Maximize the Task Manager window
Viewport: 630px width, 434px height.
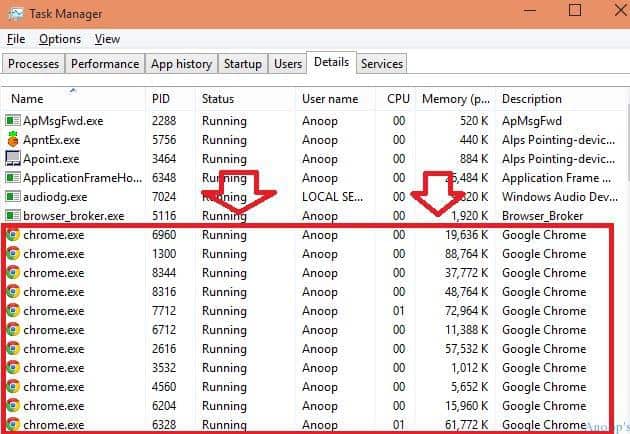point(575,10)
